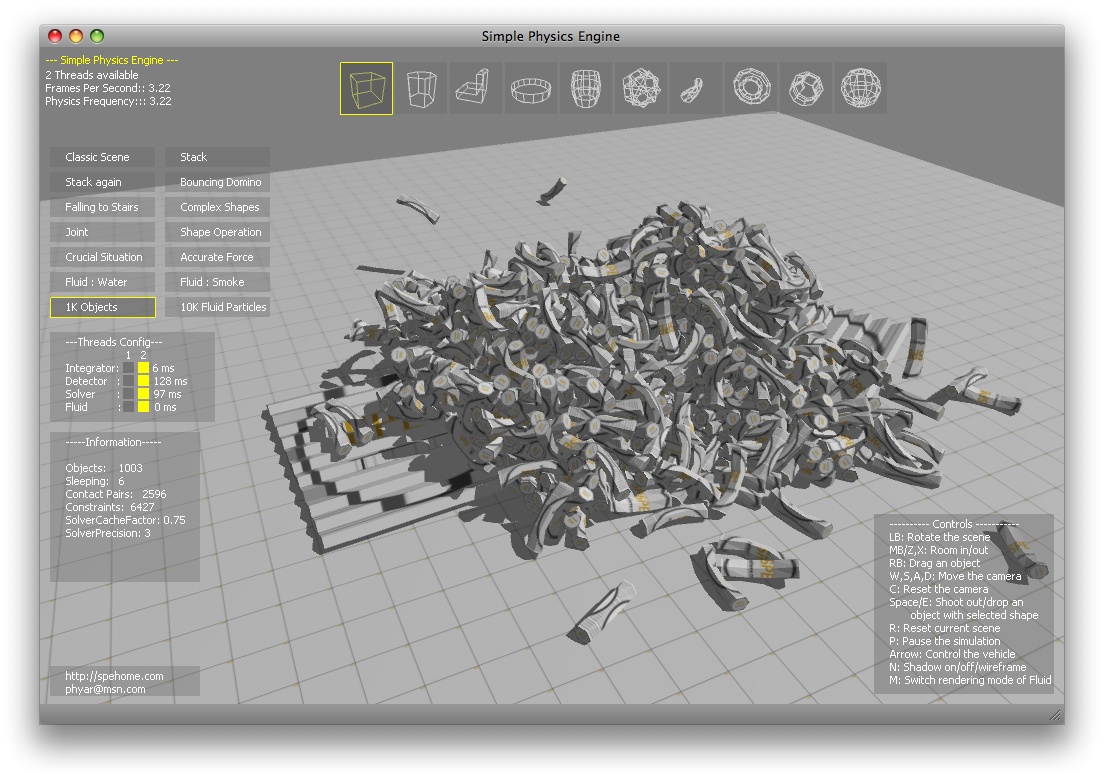Select the cube shape icon

[x=364, y=88]
